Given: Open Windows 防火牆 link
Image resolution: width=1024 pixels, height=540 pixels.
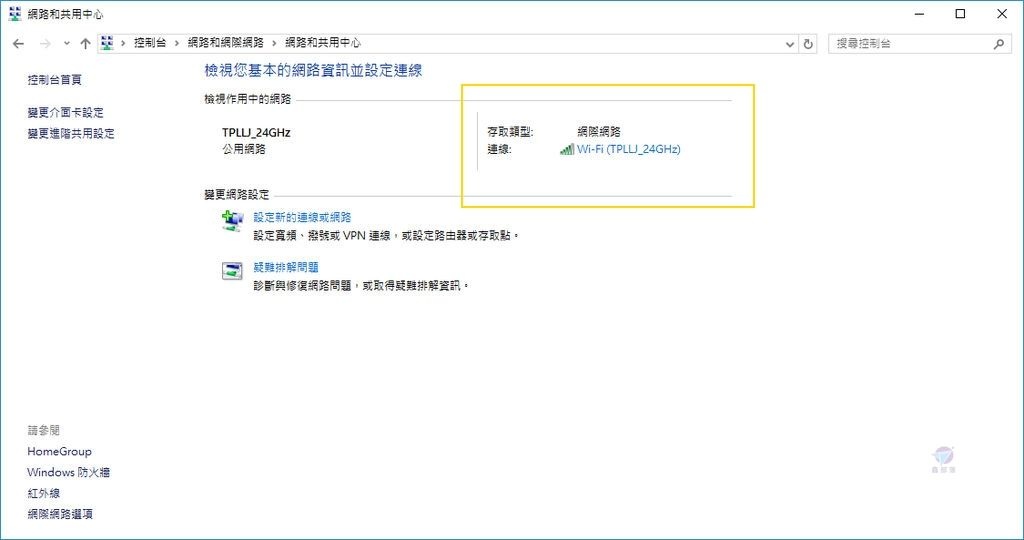Looking at the screenshot, I should click(69, 472).
